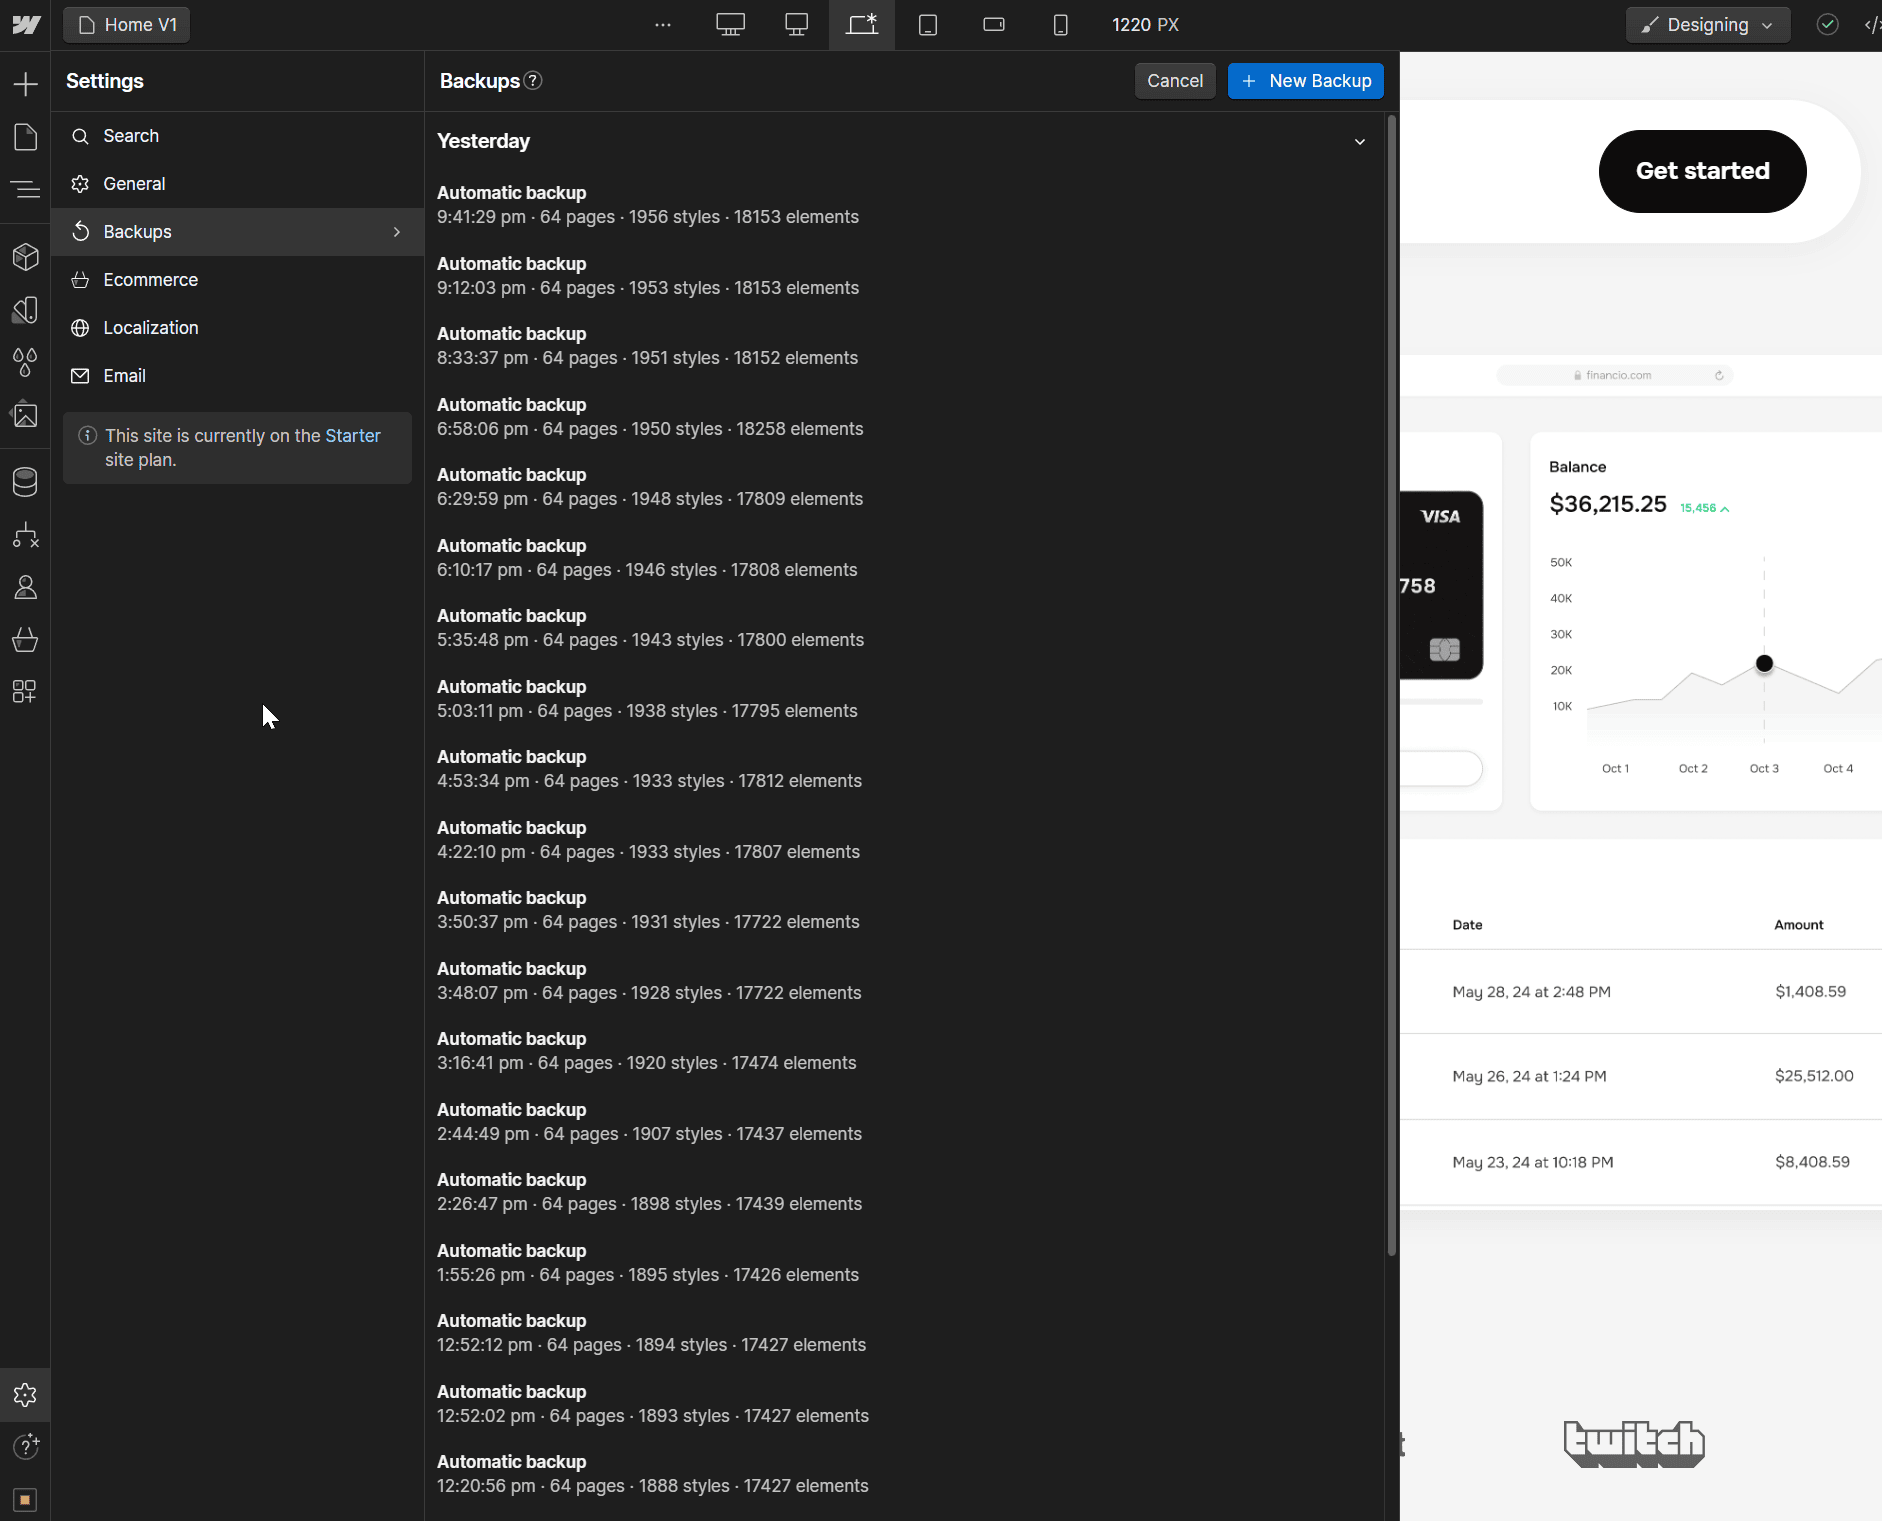Switch to the portrait phone breakpoint

point(1060,24)
